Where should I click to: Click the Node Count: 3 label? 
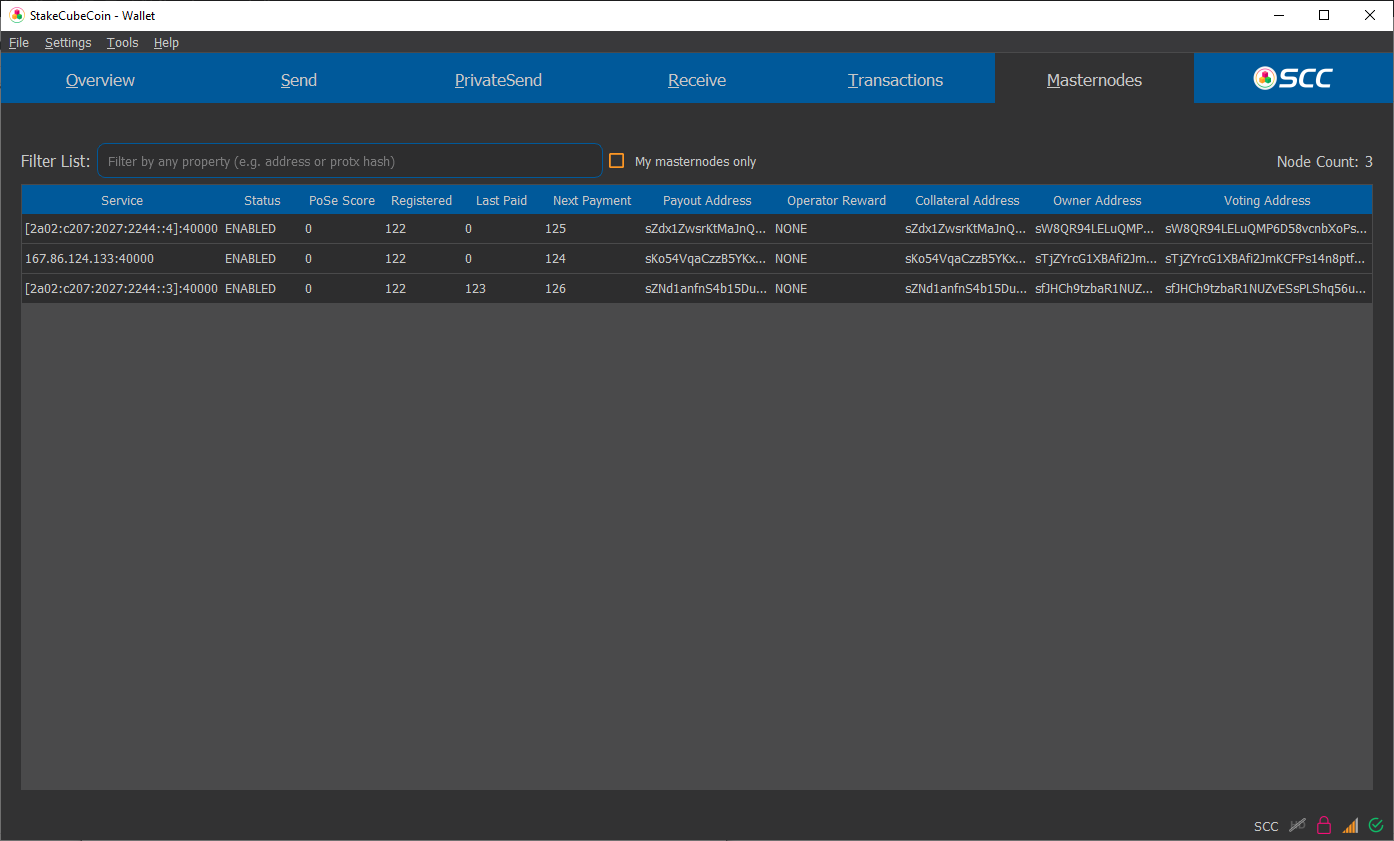pyautogui.click(x=1324, y=161)
